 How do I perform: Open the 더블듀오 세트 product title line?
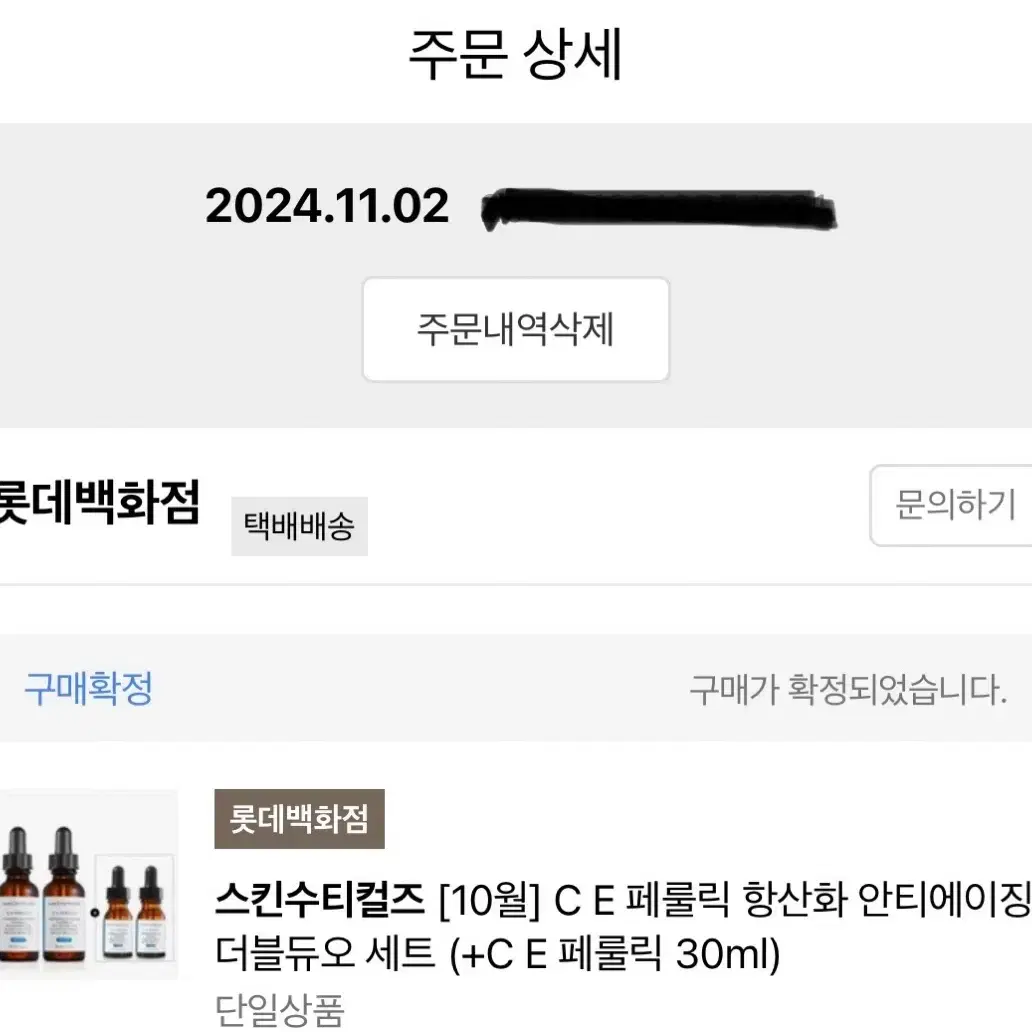(x=498, y=953)
